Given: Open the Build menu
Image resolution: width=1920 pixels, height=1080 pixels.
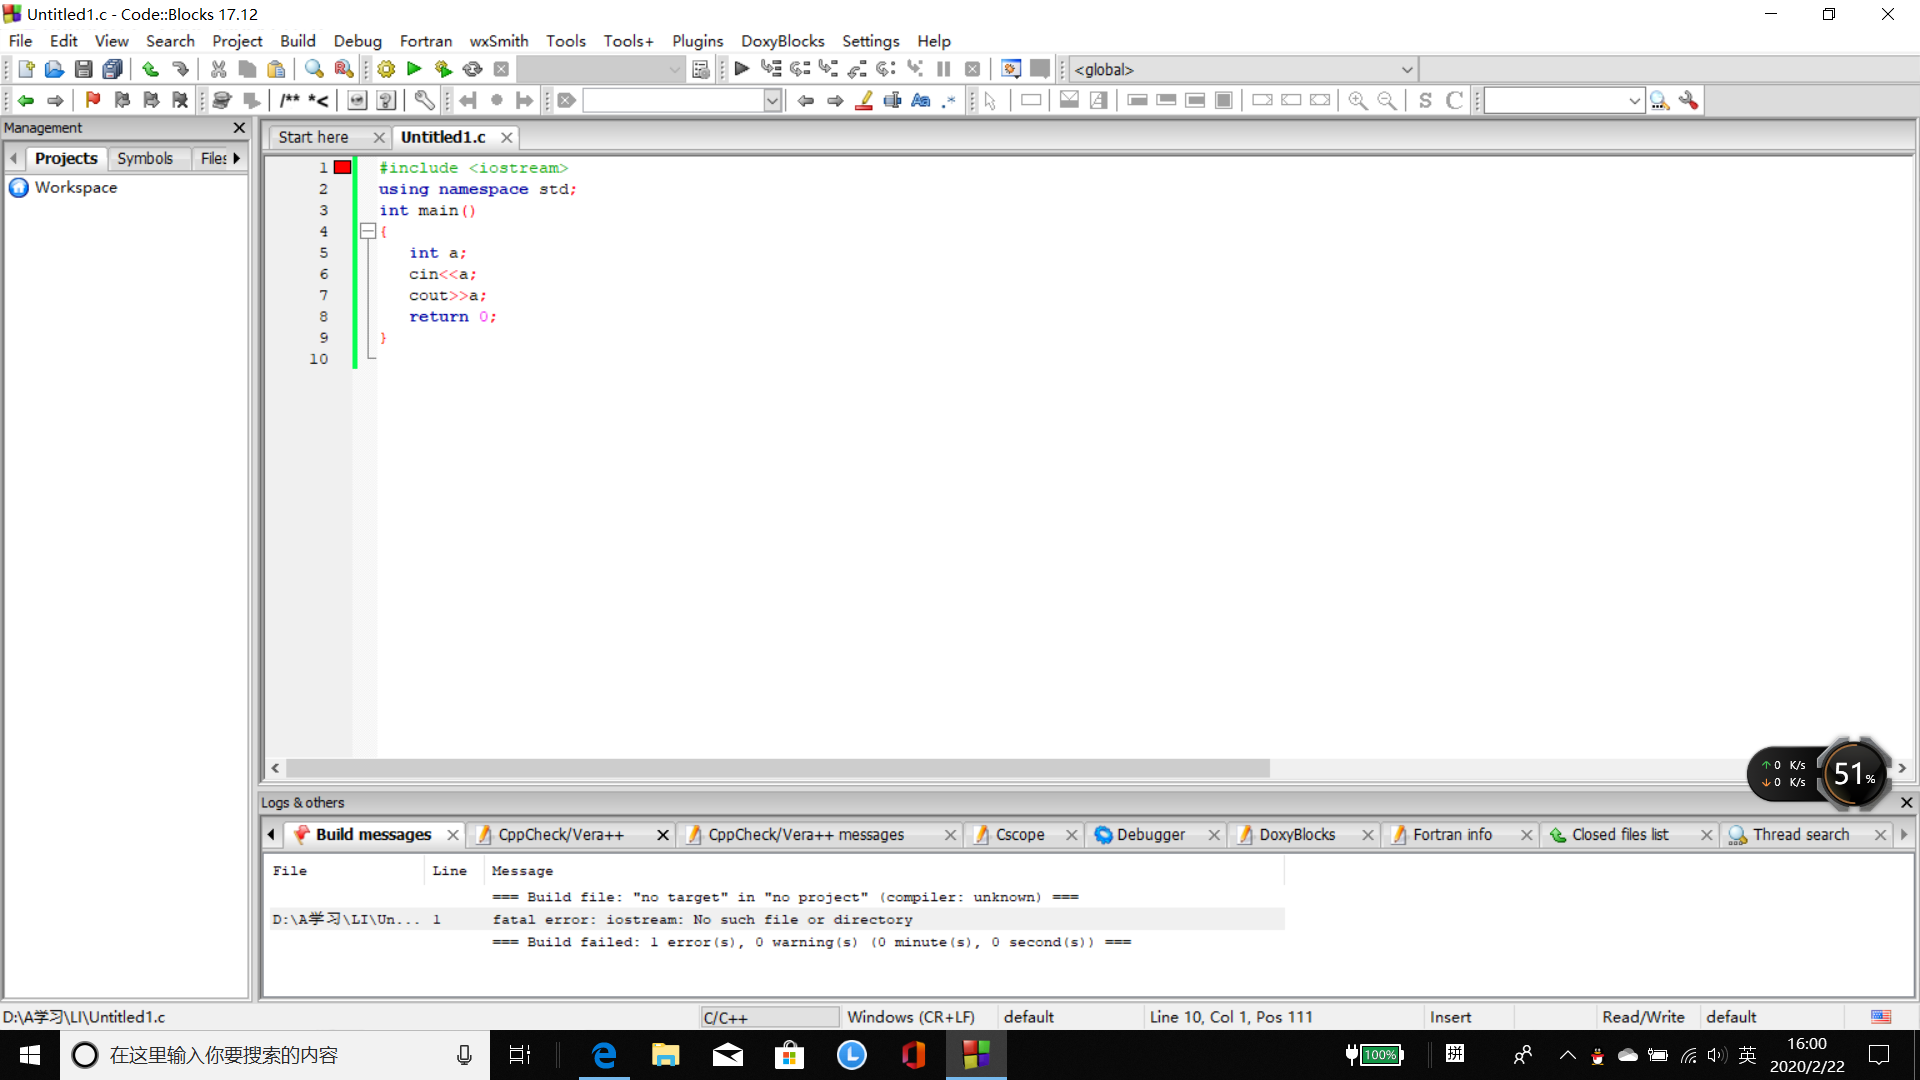Looking at the screenshot, I should (295, 41).
